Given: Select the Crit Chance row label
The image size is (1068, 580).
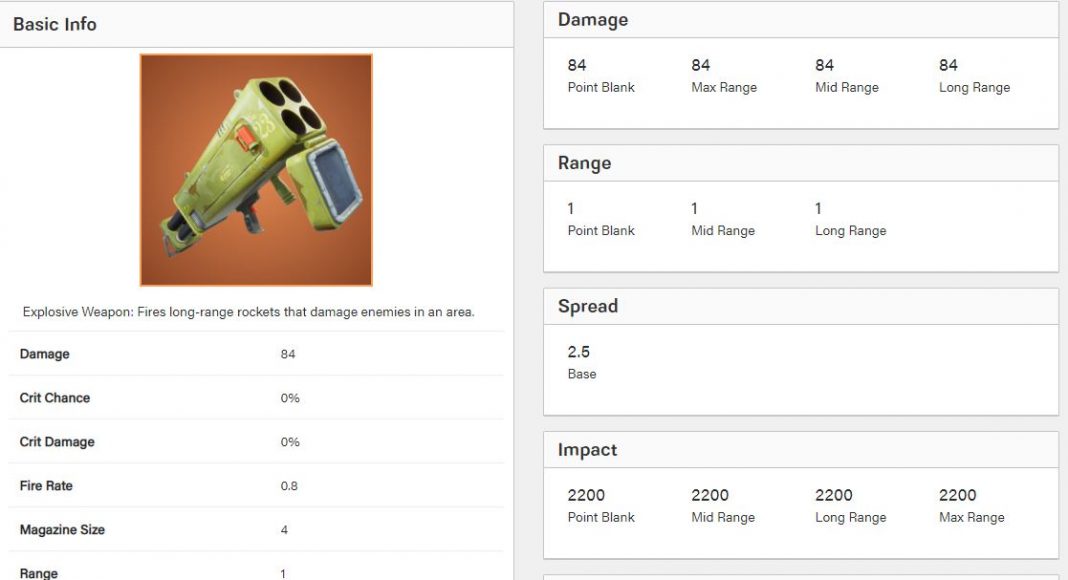Looking at the screenshot, I should [x=54, y=398].
